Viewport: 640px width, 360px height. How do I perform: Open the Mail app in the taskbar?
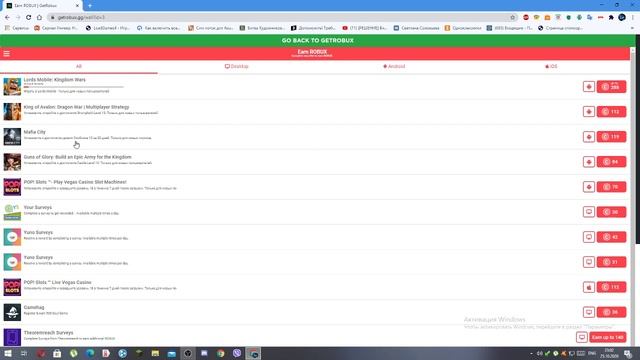pyautogui.click(x=171, y=353)
